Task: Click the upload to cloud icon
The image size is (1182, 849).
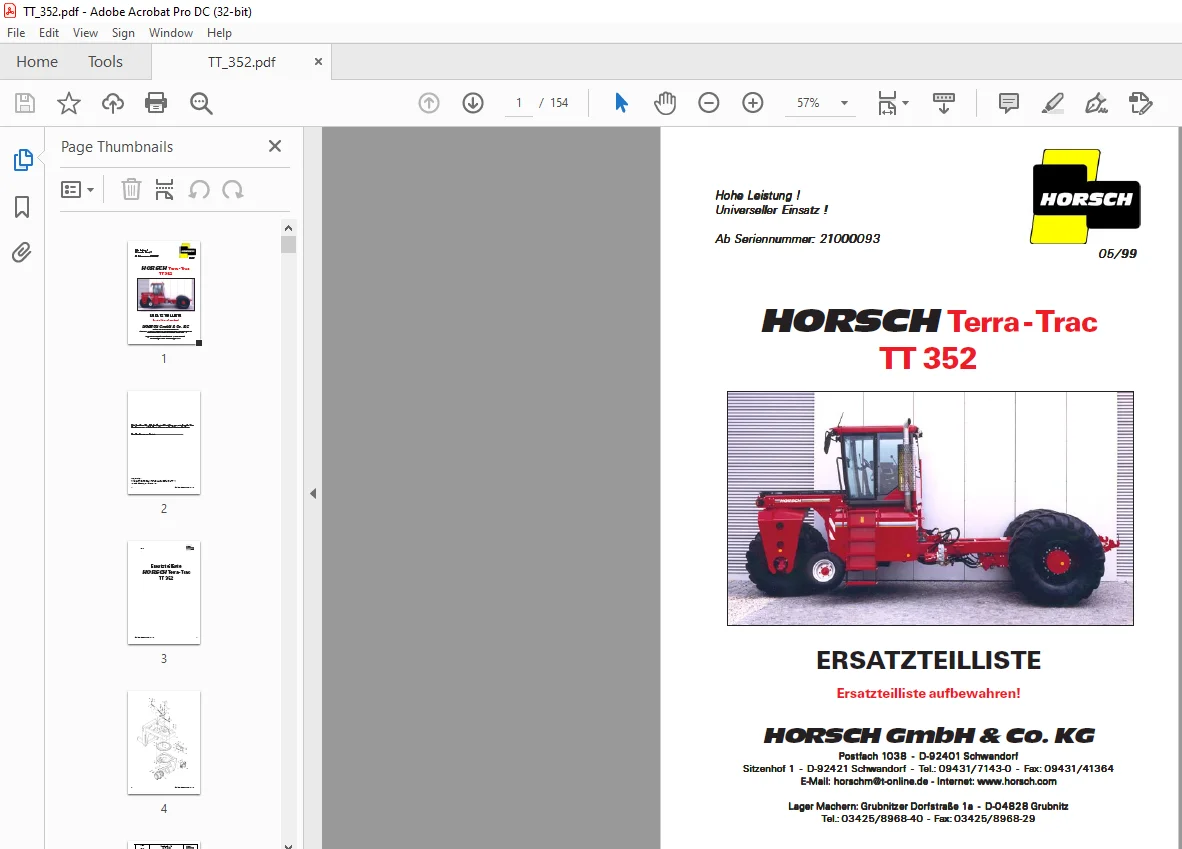Action: coord(113,103)
